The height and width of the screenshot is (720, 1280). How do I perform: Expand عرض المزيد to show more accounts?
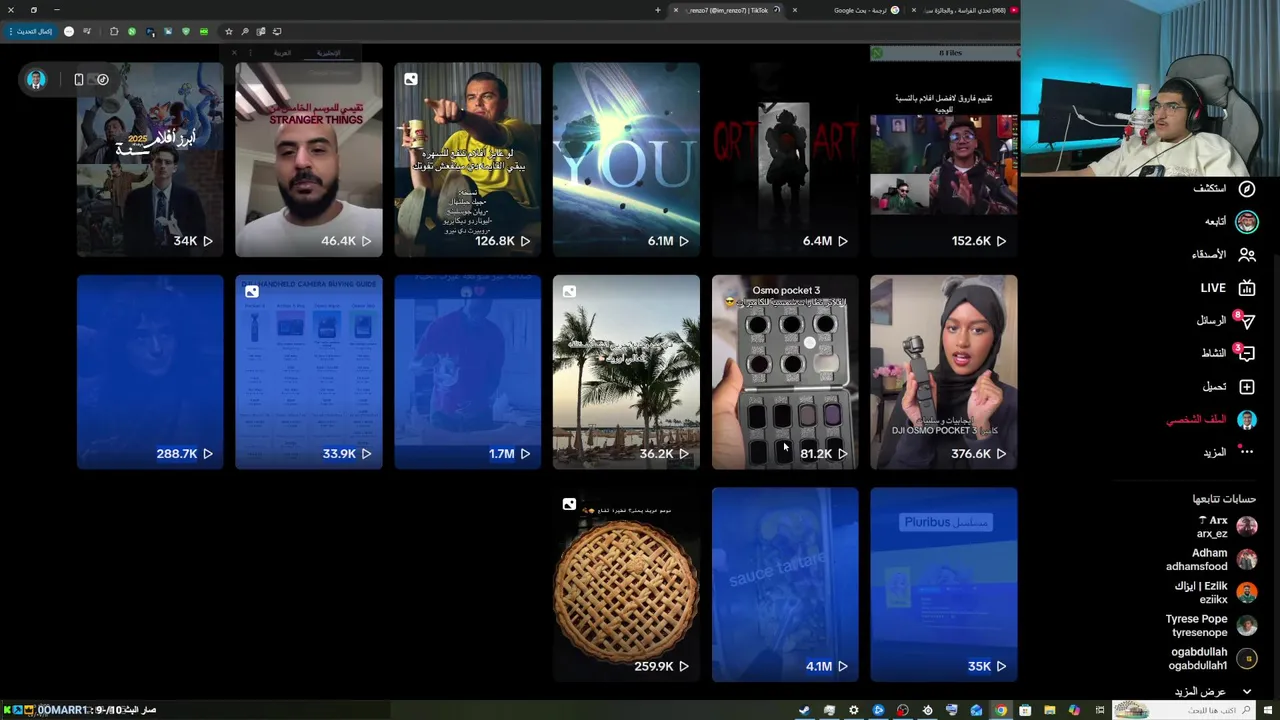[1213, 692]
